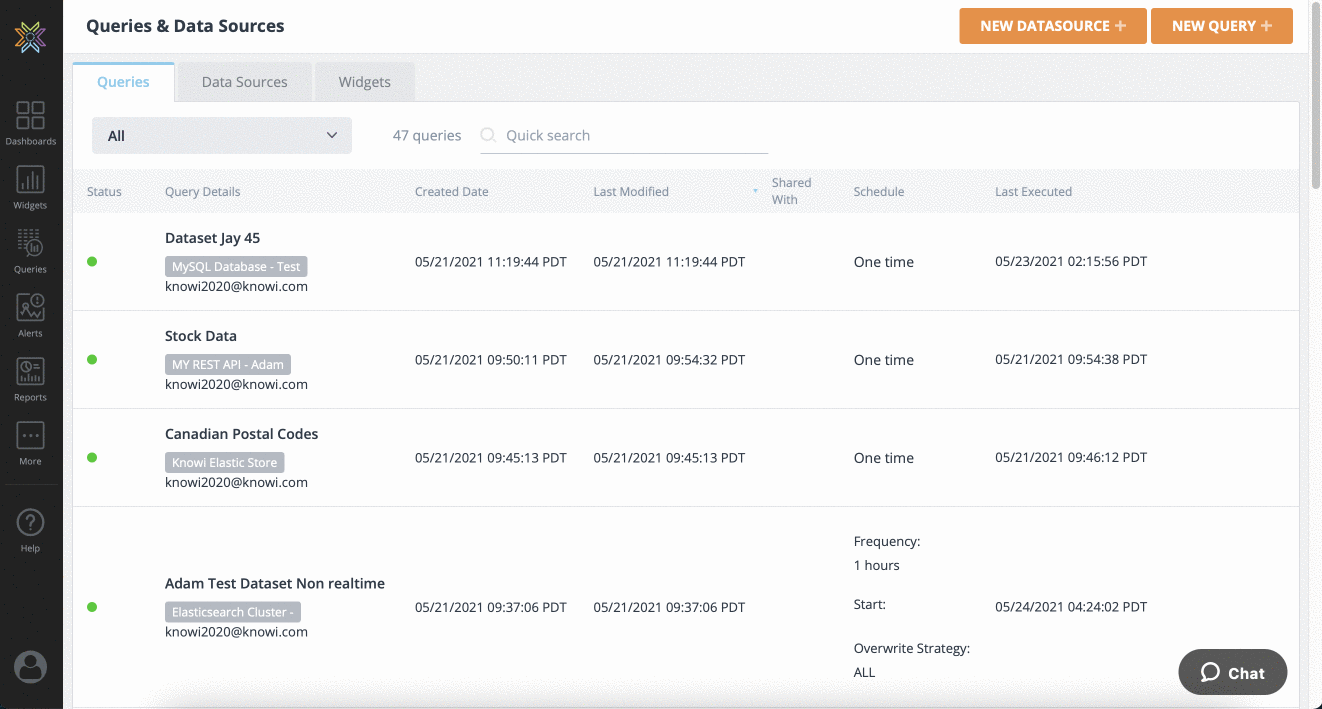Open the user profile avatar
Image resolution: width=1322 pixels, height=709 pixels.
(x=30, y=667)
